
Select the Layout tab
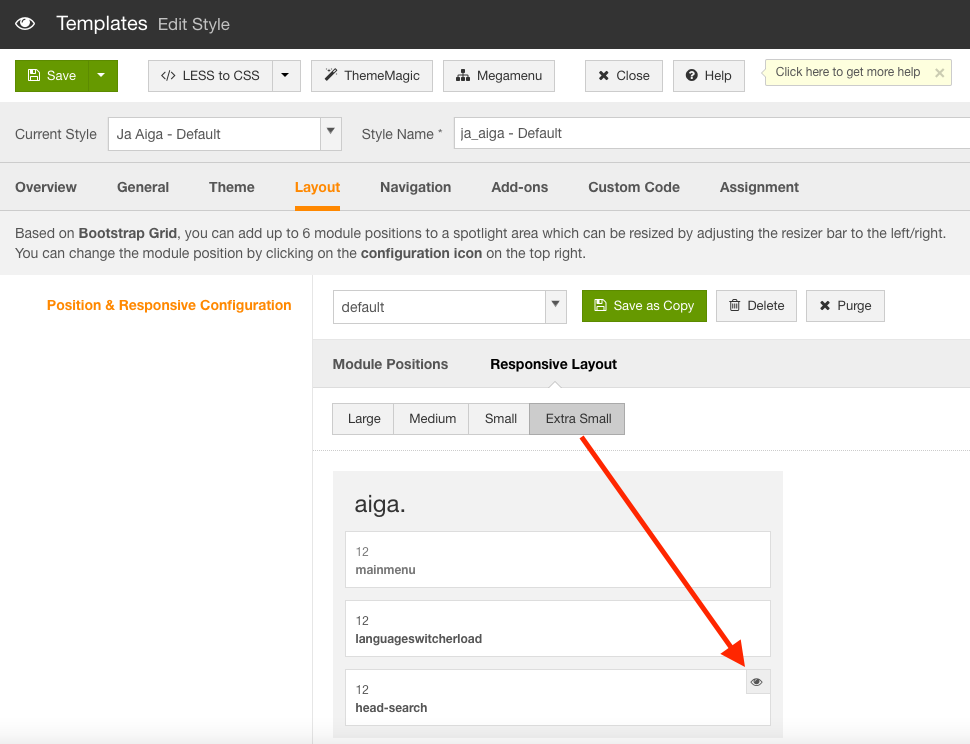317,187
